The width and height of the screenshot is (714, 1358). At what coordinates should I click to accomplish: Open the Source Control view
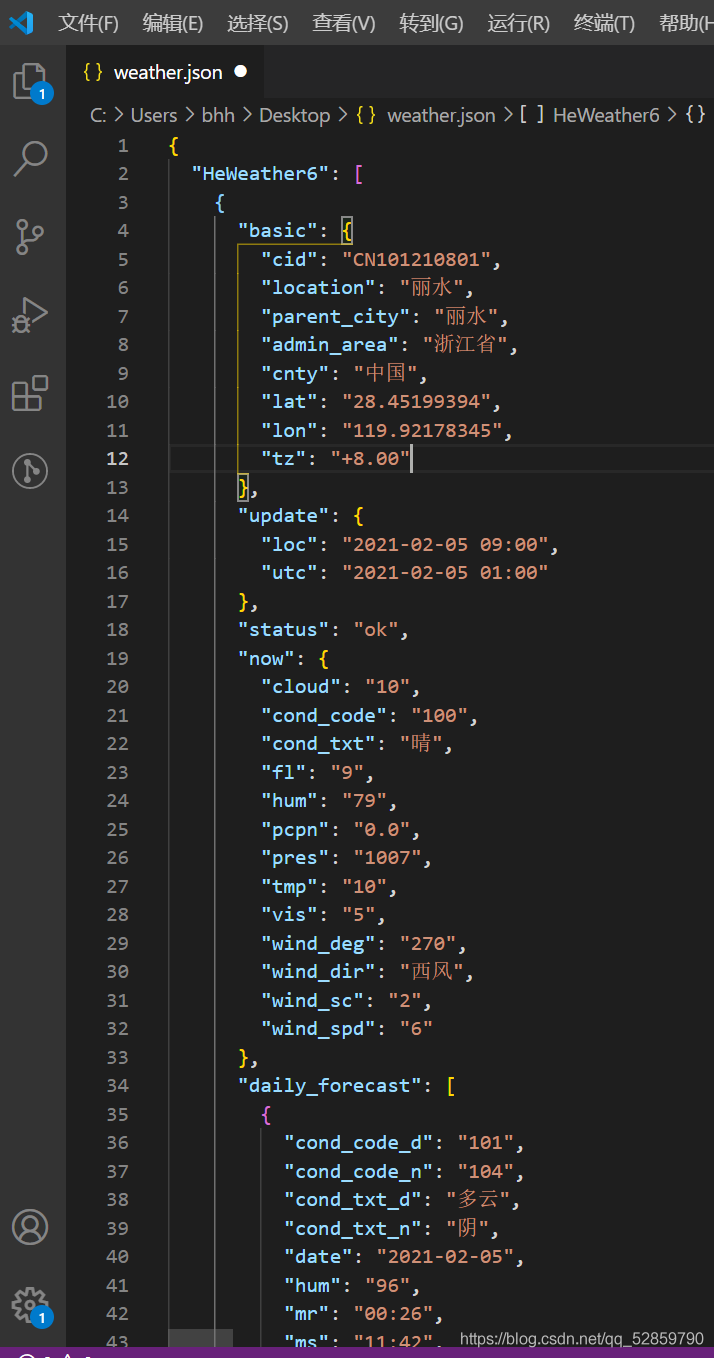tap(30, 237)
